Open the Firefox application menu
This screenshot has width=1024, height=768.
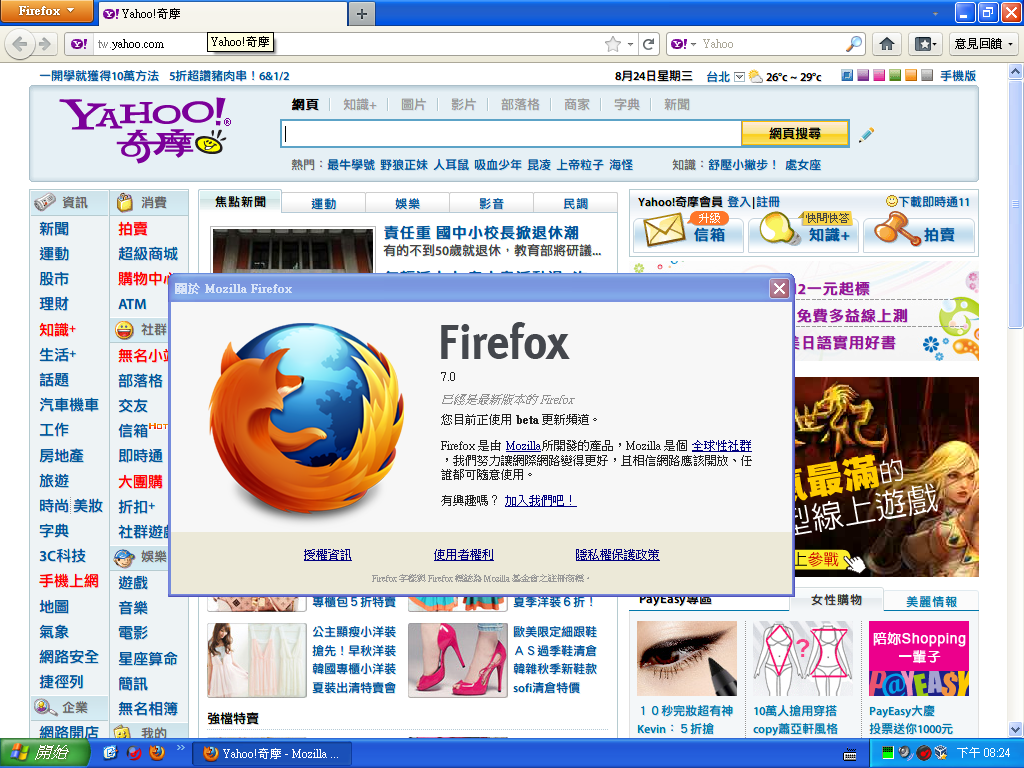[46, 11]
